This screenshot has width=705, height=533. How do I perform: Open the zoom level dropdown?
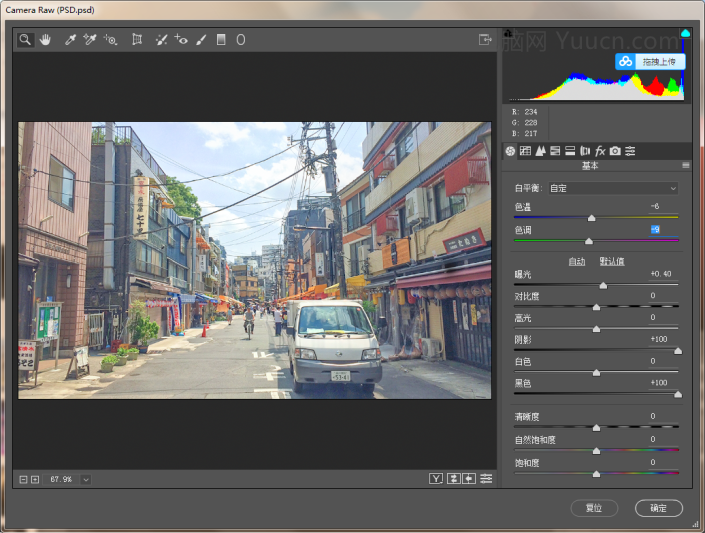pyautogui.click(x=86, y=480)
